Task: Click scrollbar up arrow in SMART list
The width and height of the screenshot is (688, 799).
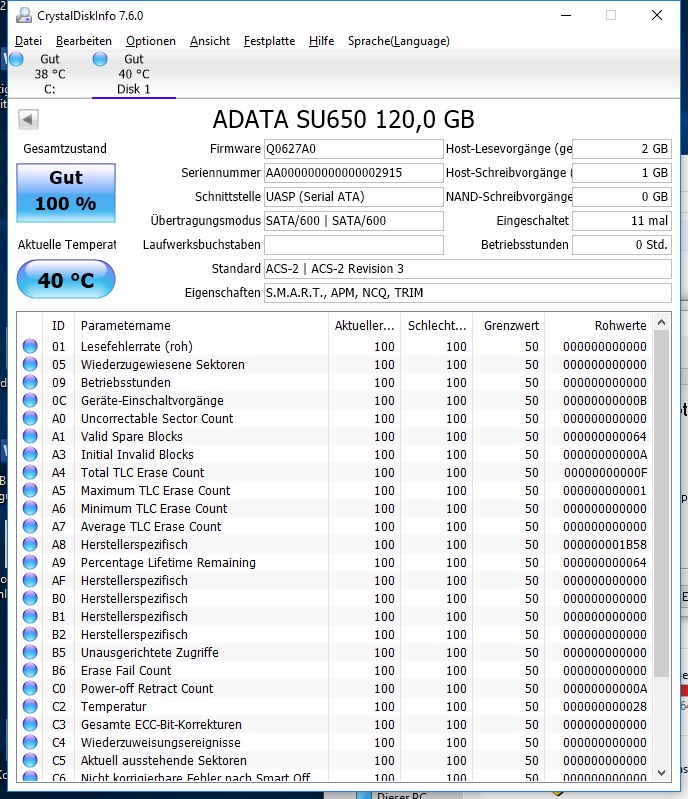Action: 661,322
